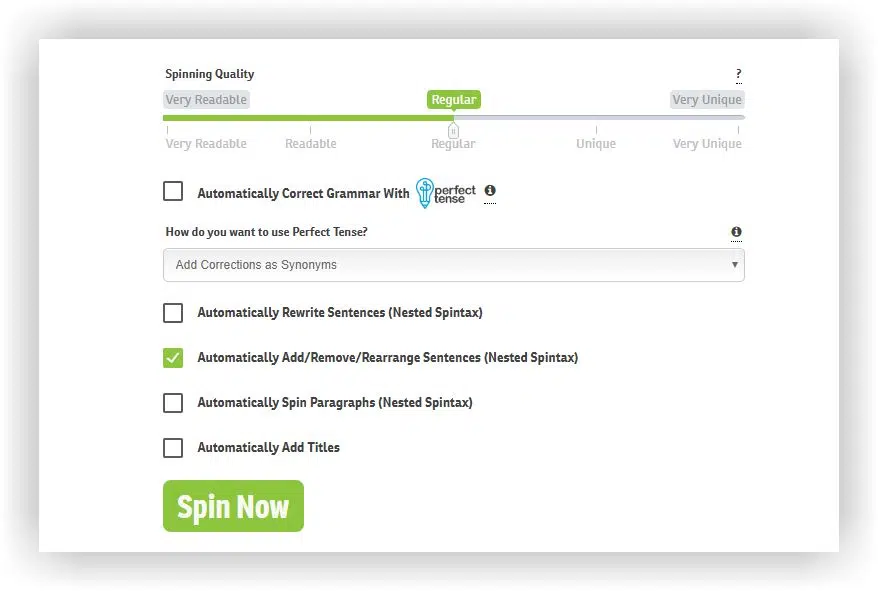Click the question mark help icon beside Spinning Quality
Screen dimensions: 878x591
[739, 74]
